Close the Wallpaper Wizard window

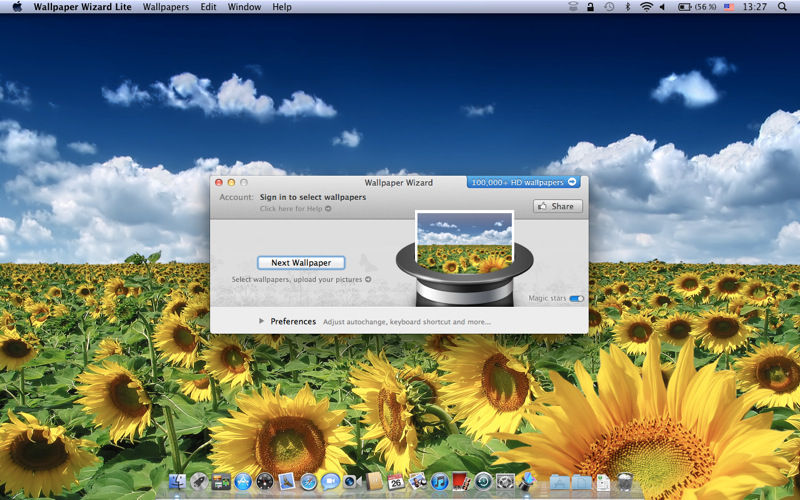pos(219,182)
